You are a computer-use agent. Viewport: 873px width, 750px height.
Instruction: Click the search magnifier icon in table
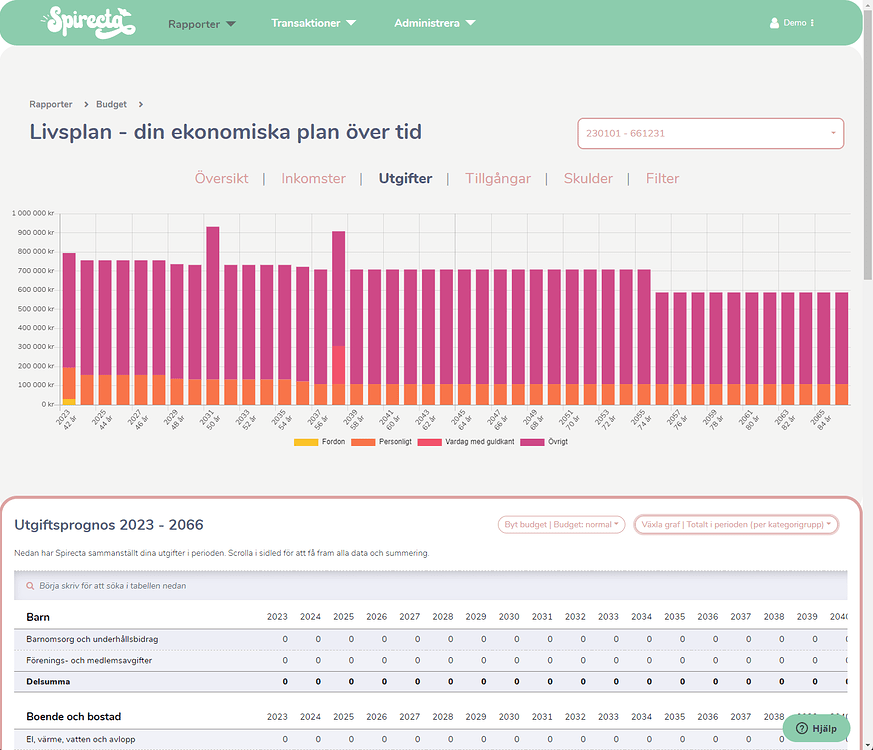coord(28,586)
